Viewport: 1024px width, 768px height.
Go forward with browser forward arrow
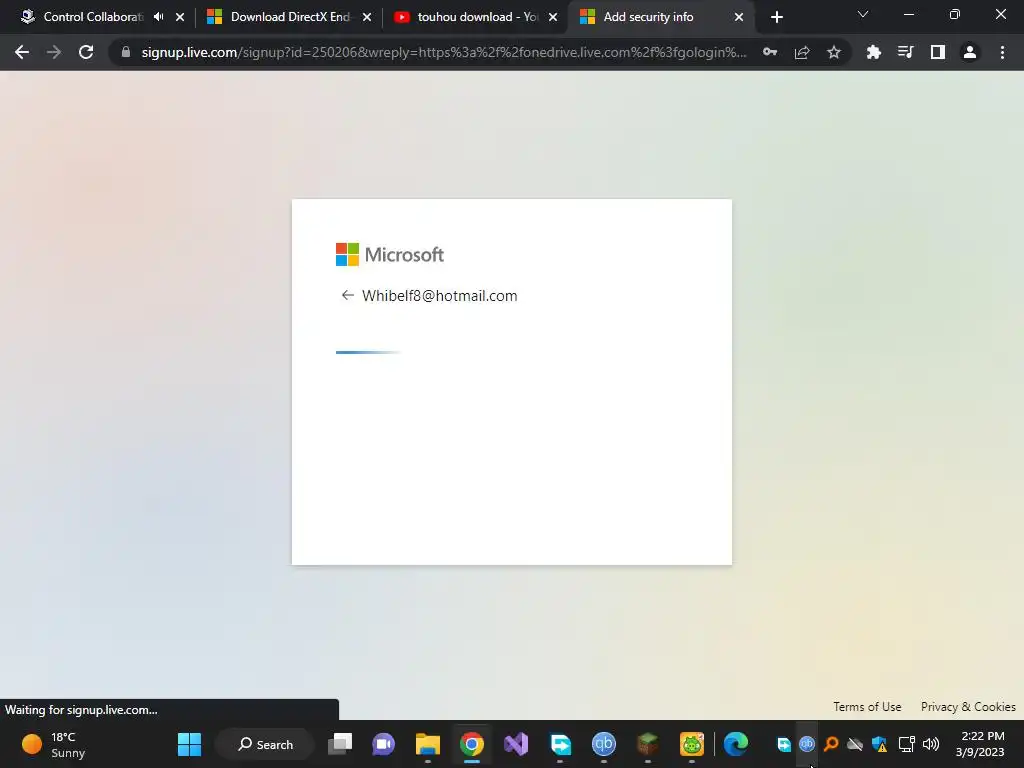tap(54, 52)
